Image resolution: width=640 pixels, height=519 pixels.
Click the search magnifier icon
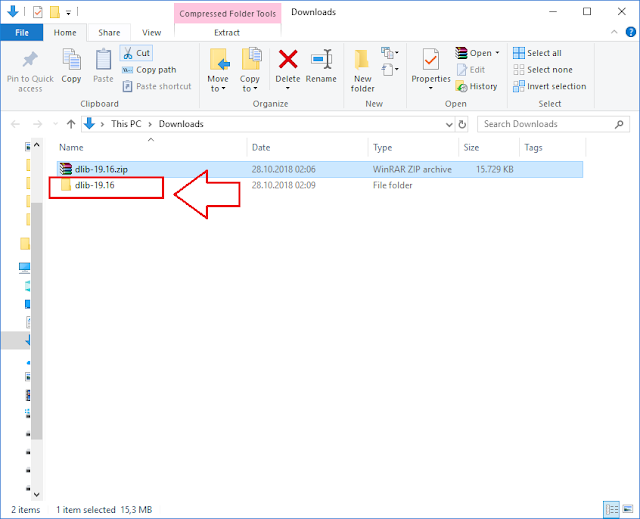click(619, 124)
